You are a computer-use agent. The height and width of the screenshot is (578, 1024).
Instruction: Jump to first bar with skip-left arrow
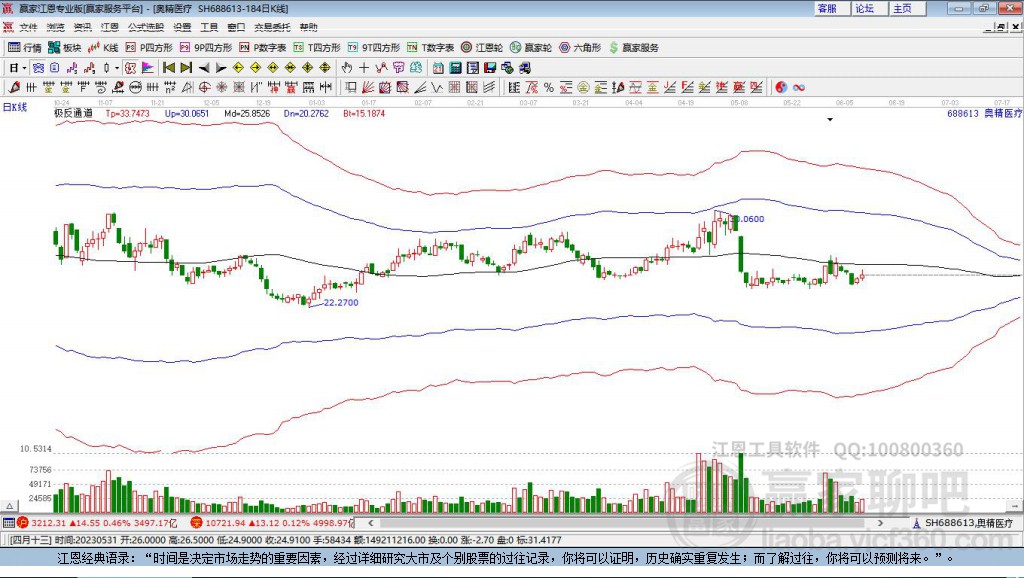168,68
